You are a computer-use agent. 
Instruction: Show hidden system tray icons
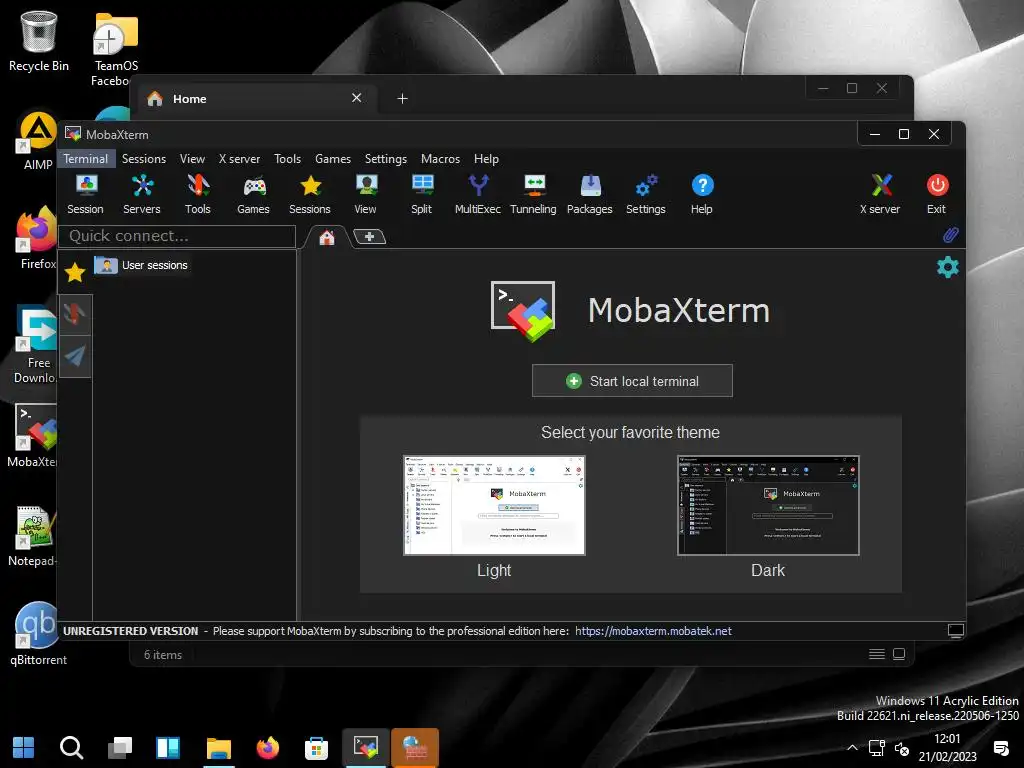(852, 748)
